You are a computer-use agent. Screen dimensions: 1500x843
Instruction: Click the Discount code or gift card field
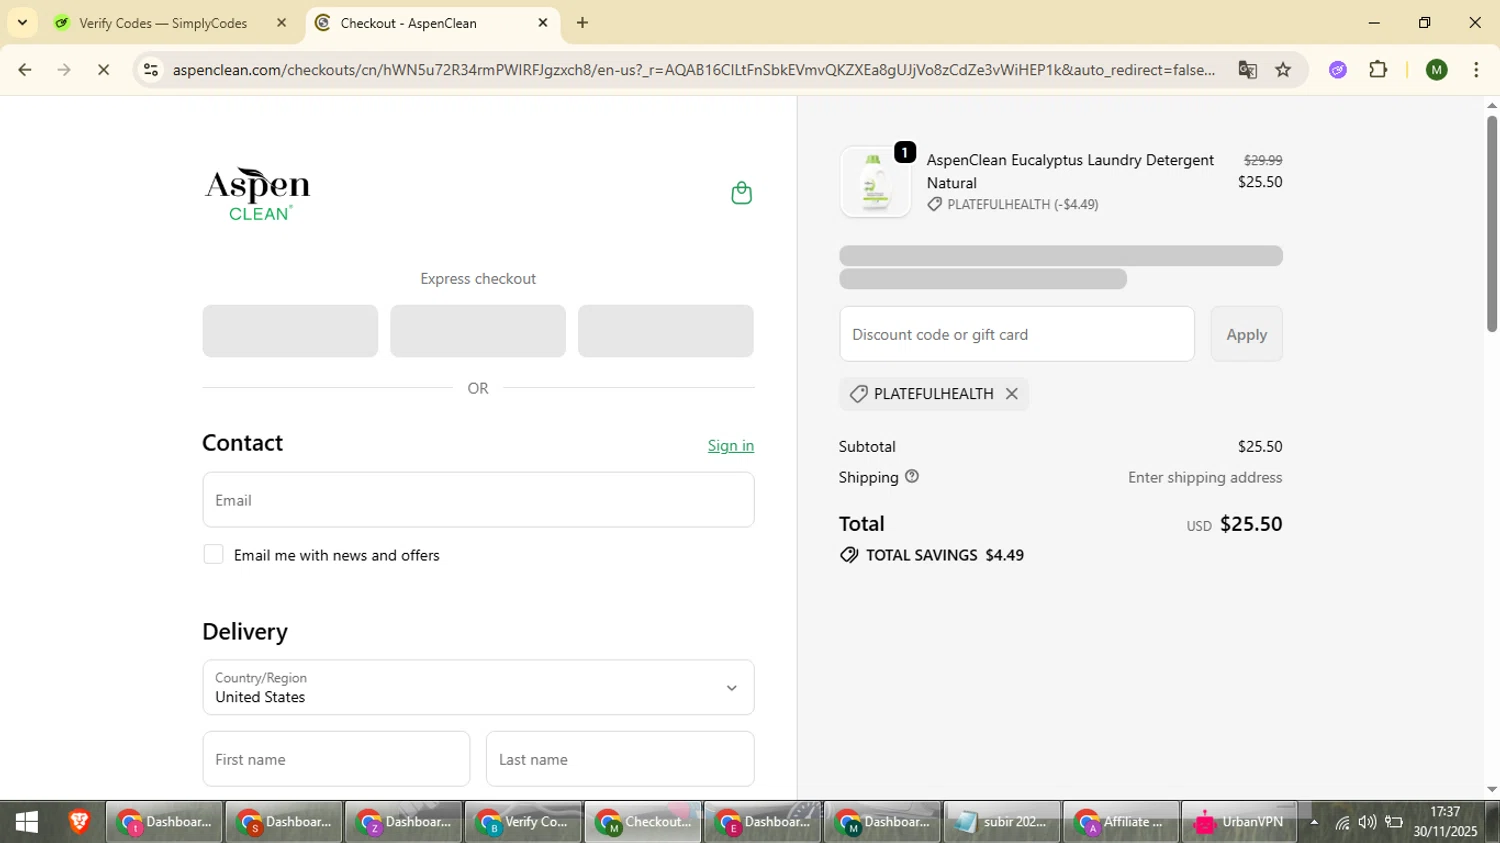click(1017, 334)
